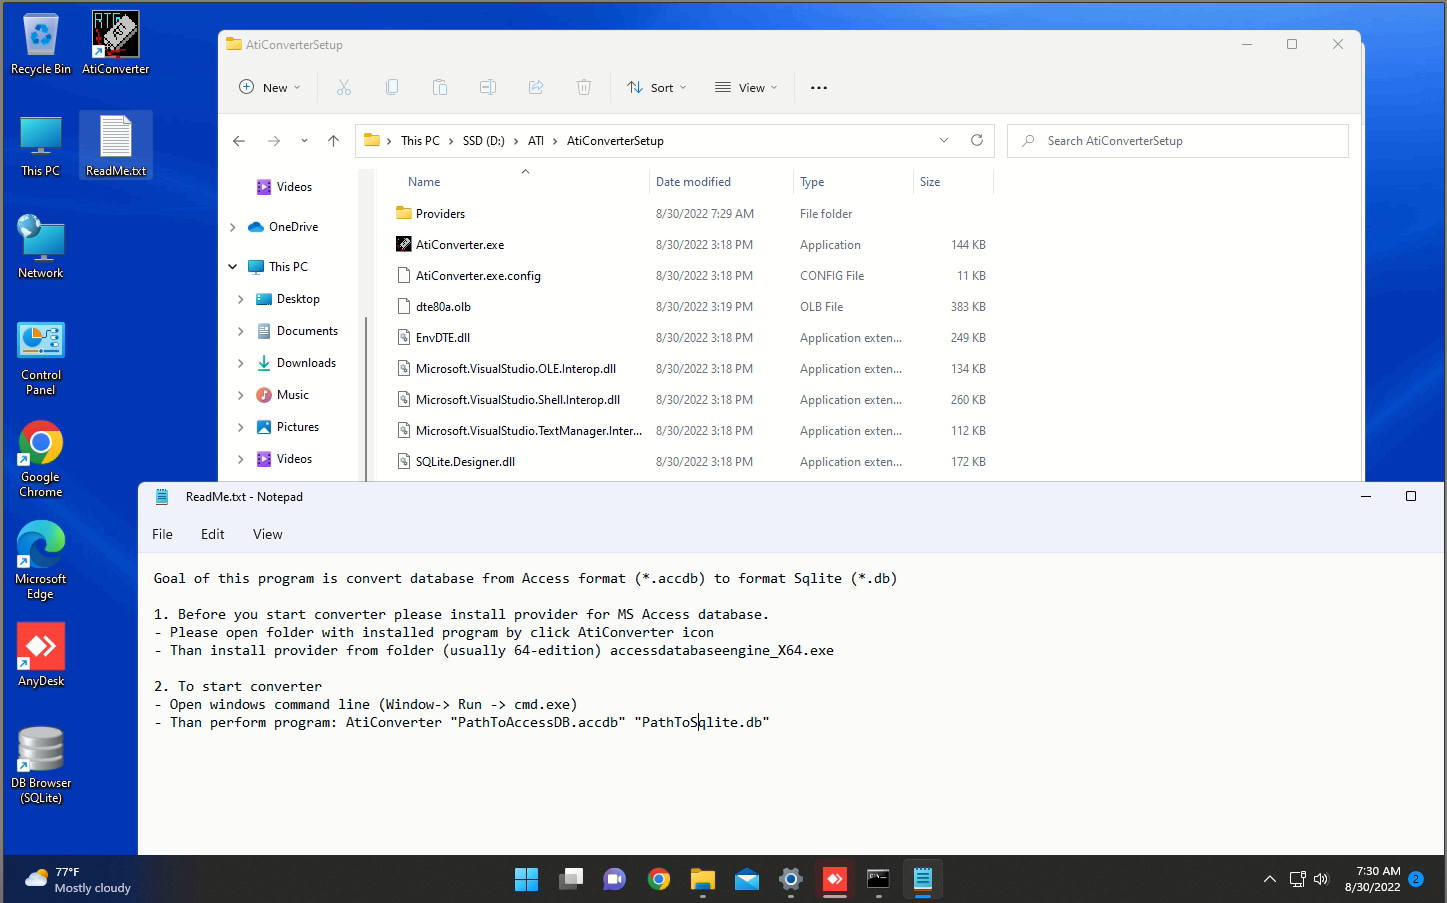This screenshot has width=1447, height=903.
Task: Open Task View on the taskbar
Action: 571,879
